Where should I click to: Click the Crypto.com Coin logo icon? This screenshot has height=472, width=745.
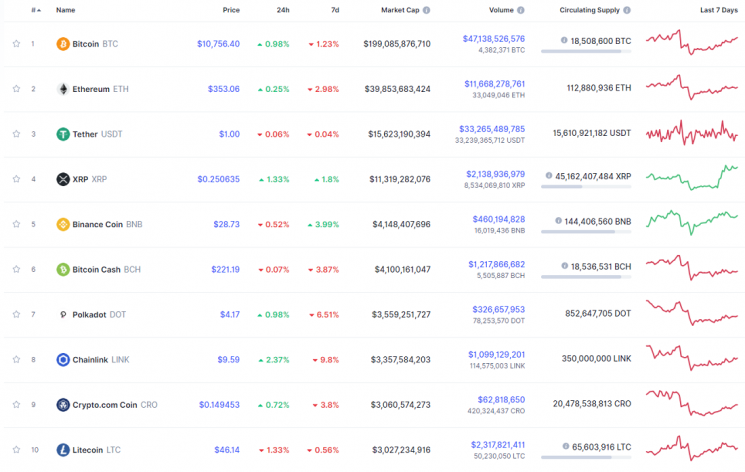click(63, 405)
